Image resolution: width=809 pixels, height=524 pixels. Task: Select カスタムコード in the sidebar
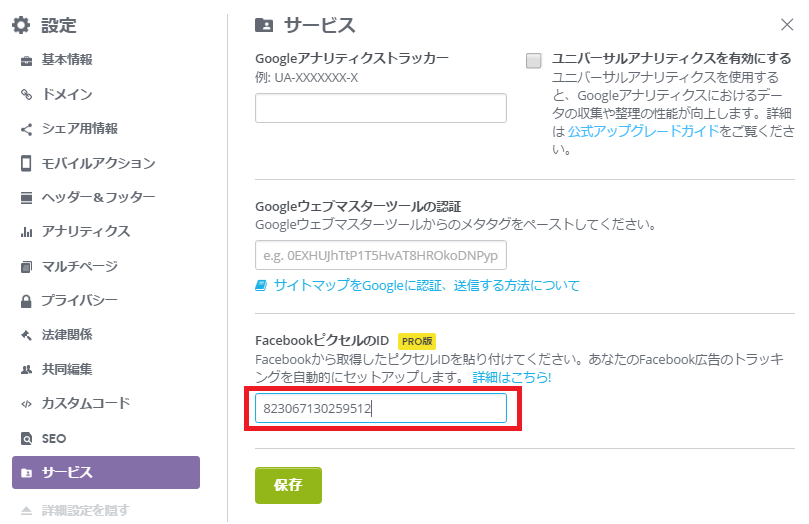tap(86, 403)
